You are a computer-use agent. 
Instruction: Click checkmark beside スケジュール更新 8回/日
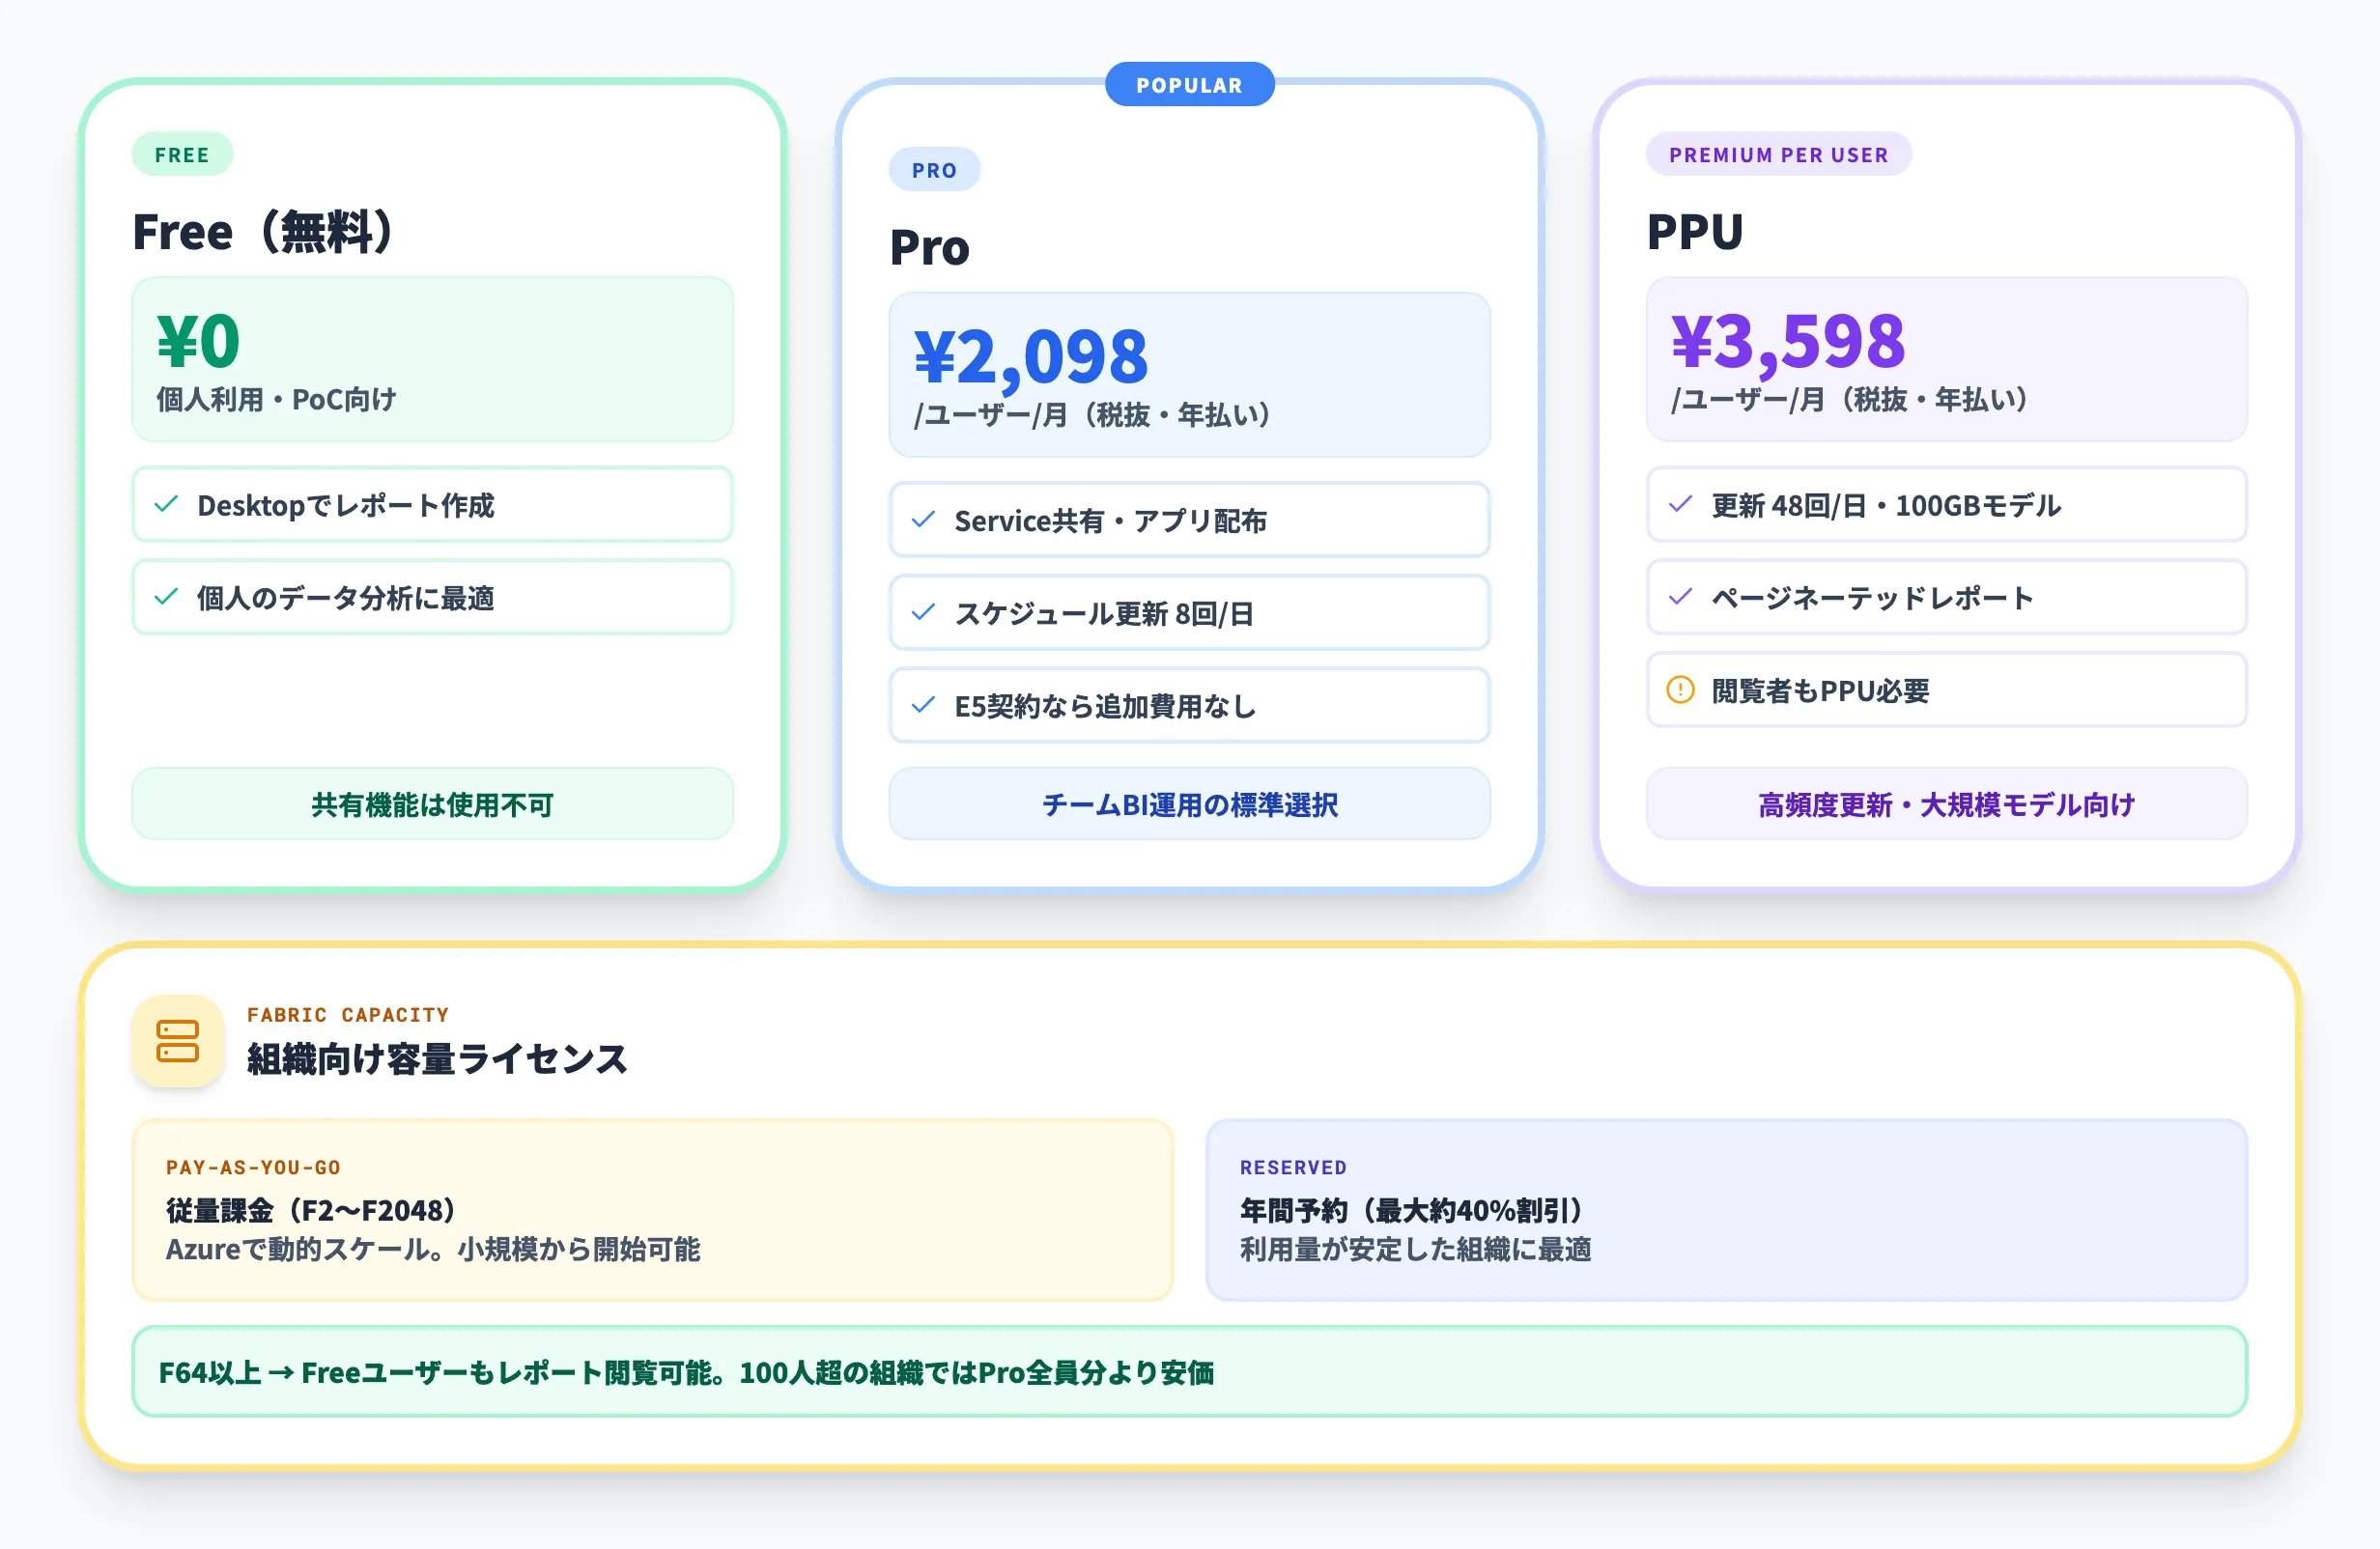coord(924,612)
